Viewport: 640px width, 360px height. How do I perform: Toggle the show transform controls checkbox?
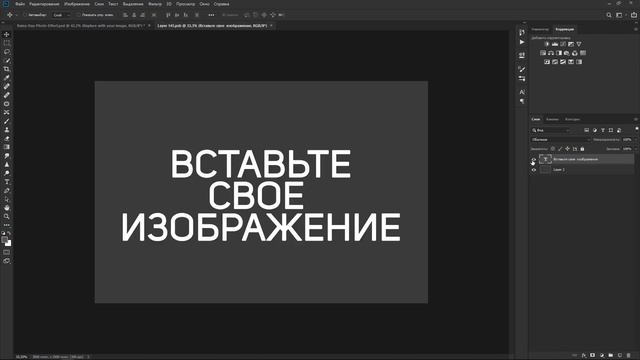(78, 15)
